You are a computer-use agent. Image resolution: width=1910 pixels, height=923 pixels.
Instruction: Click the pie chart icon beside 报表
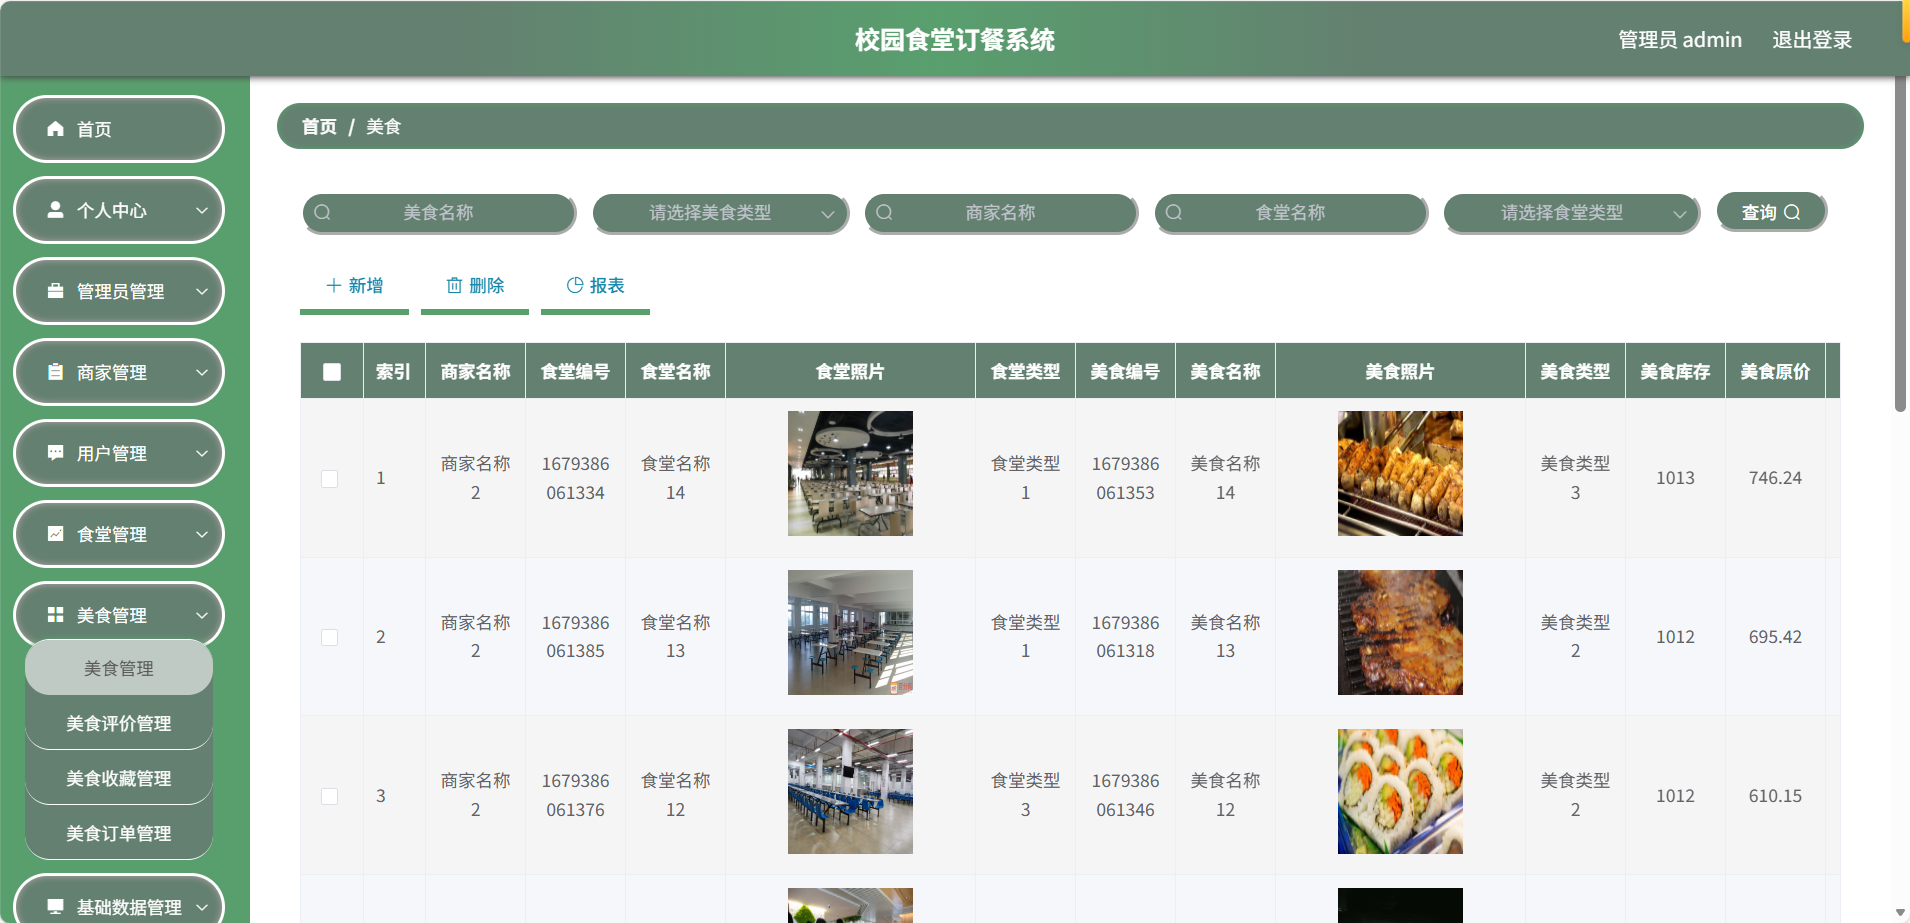(x=575, y=285)
